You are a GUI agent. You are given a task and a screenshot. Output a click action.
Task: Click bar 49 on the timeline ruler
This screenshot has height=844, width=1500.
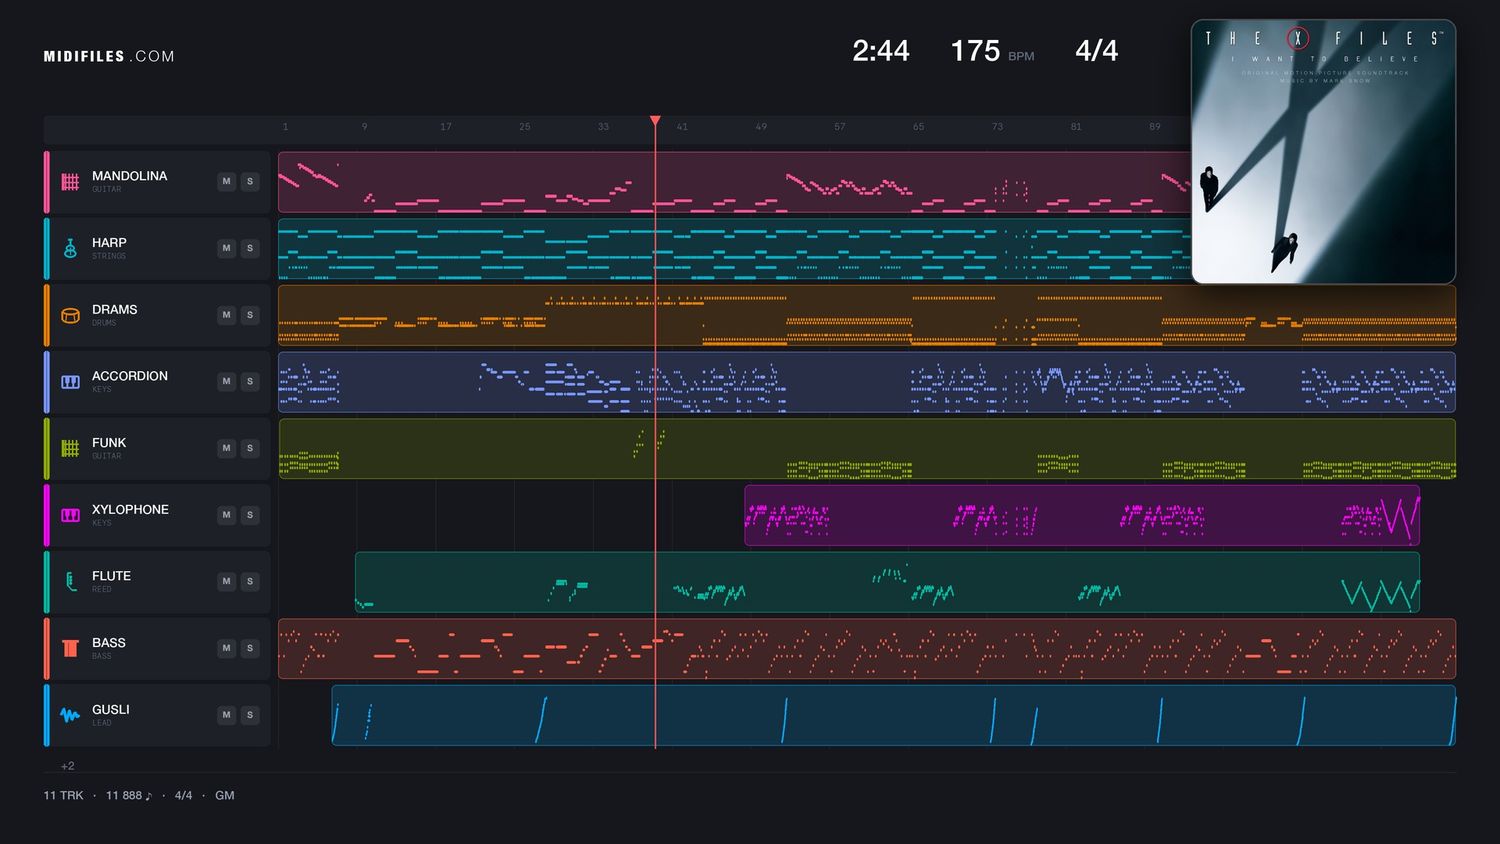pos(761,127)
